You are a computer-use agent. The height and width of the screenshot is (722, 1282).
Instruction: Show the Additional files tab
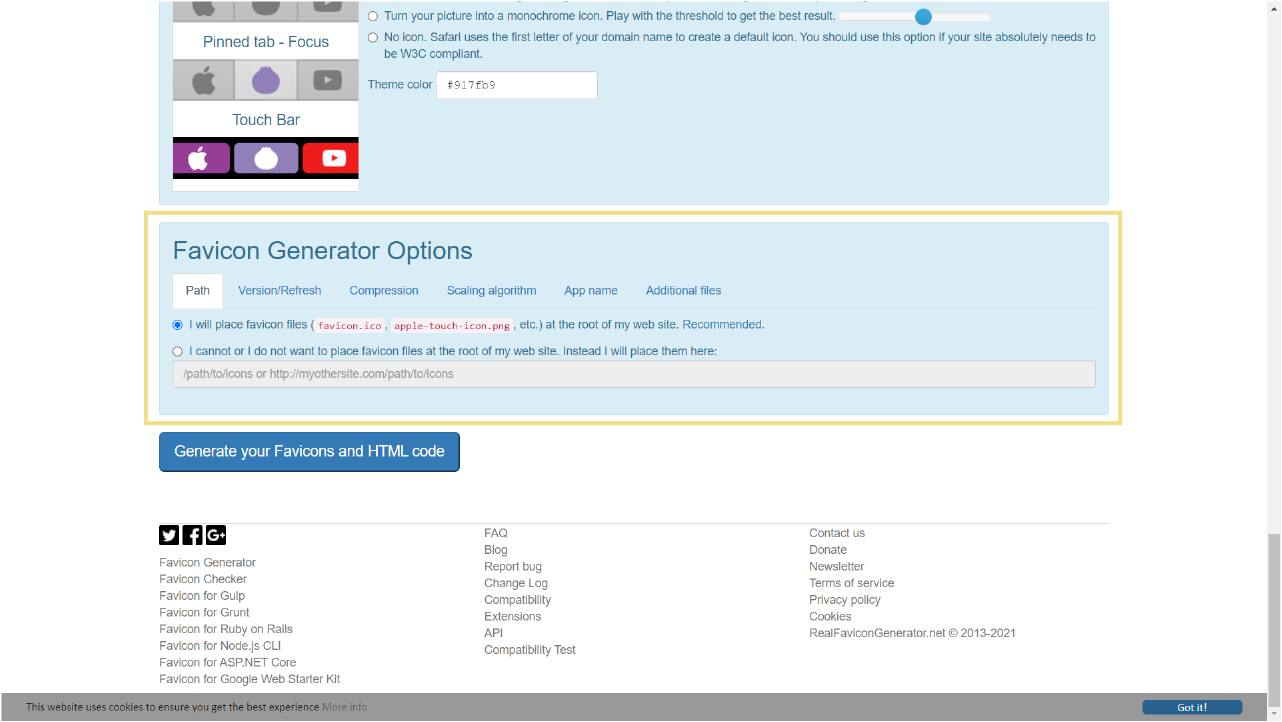683,291
